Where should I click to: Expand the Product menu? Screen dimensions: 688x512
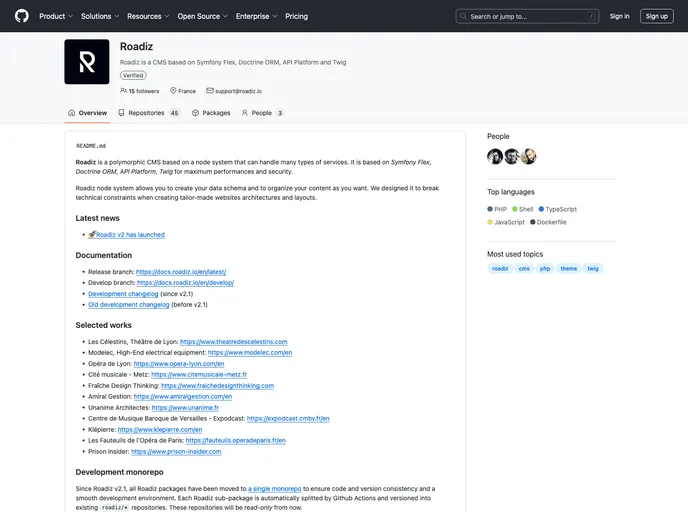pos(56,16)
